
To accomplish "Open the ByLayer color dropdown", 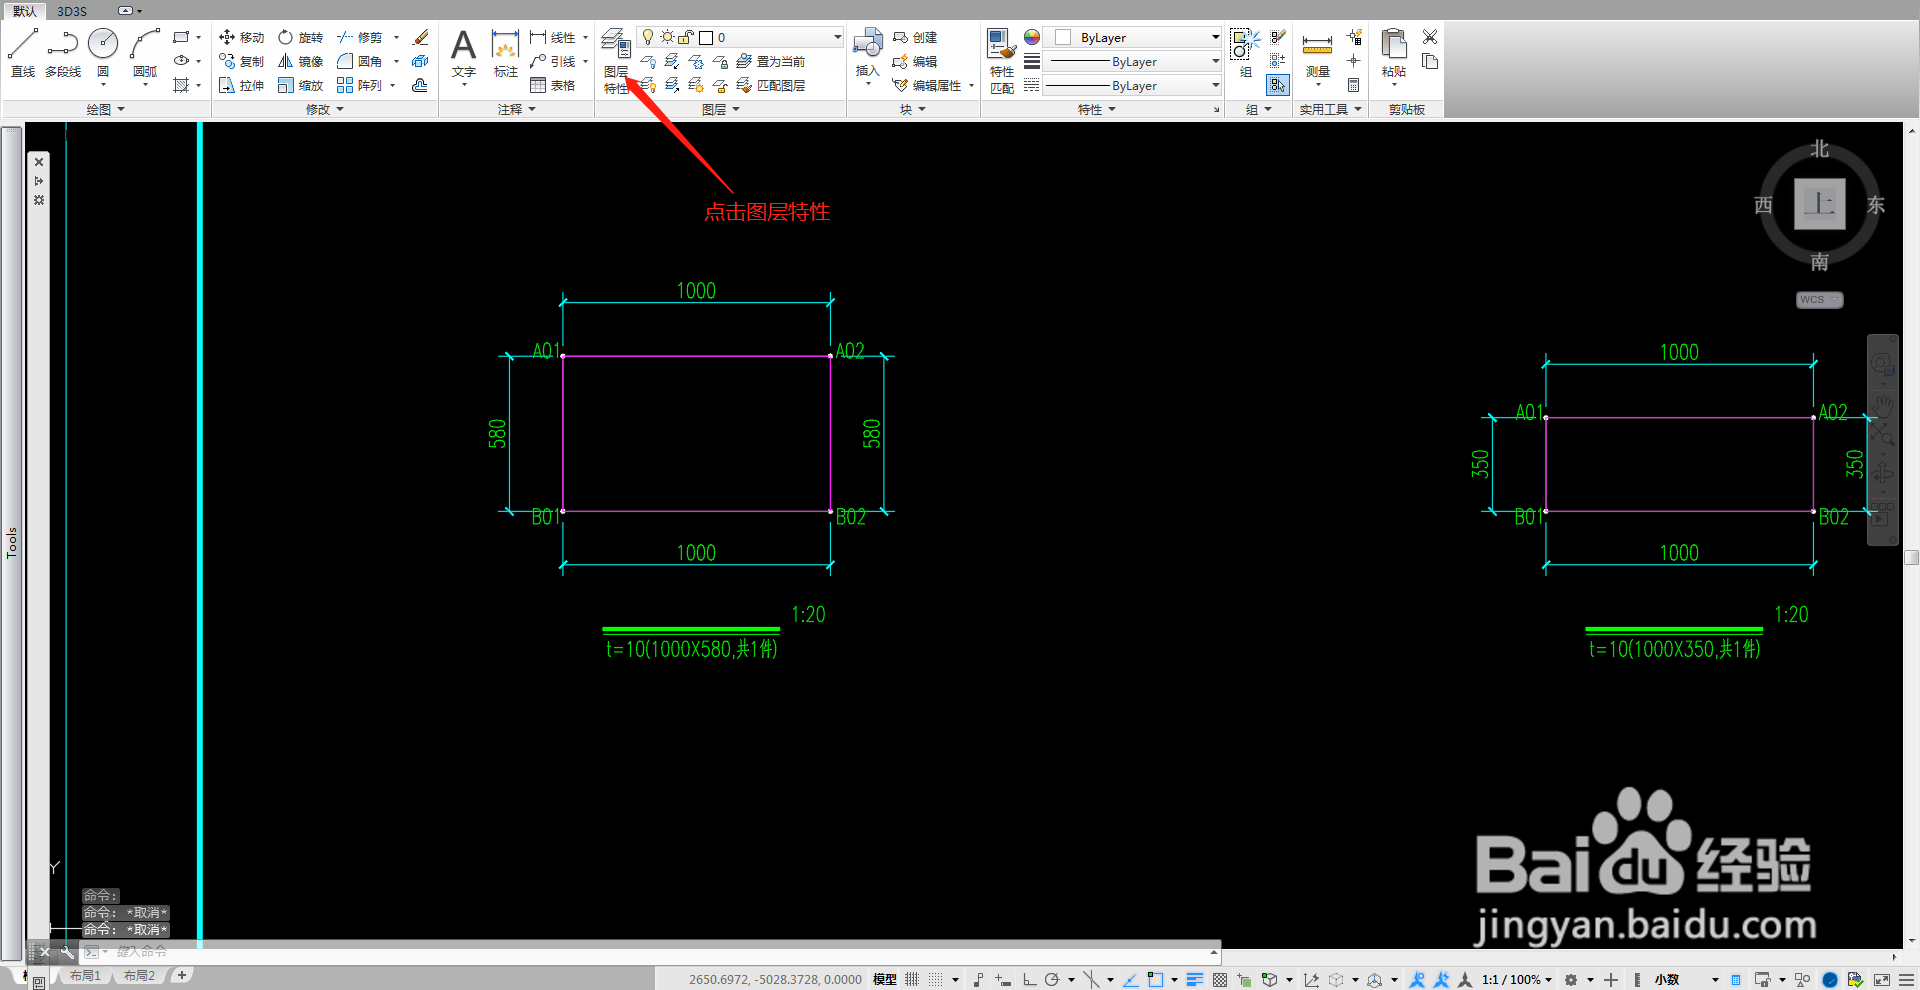I will point(1133,37).
